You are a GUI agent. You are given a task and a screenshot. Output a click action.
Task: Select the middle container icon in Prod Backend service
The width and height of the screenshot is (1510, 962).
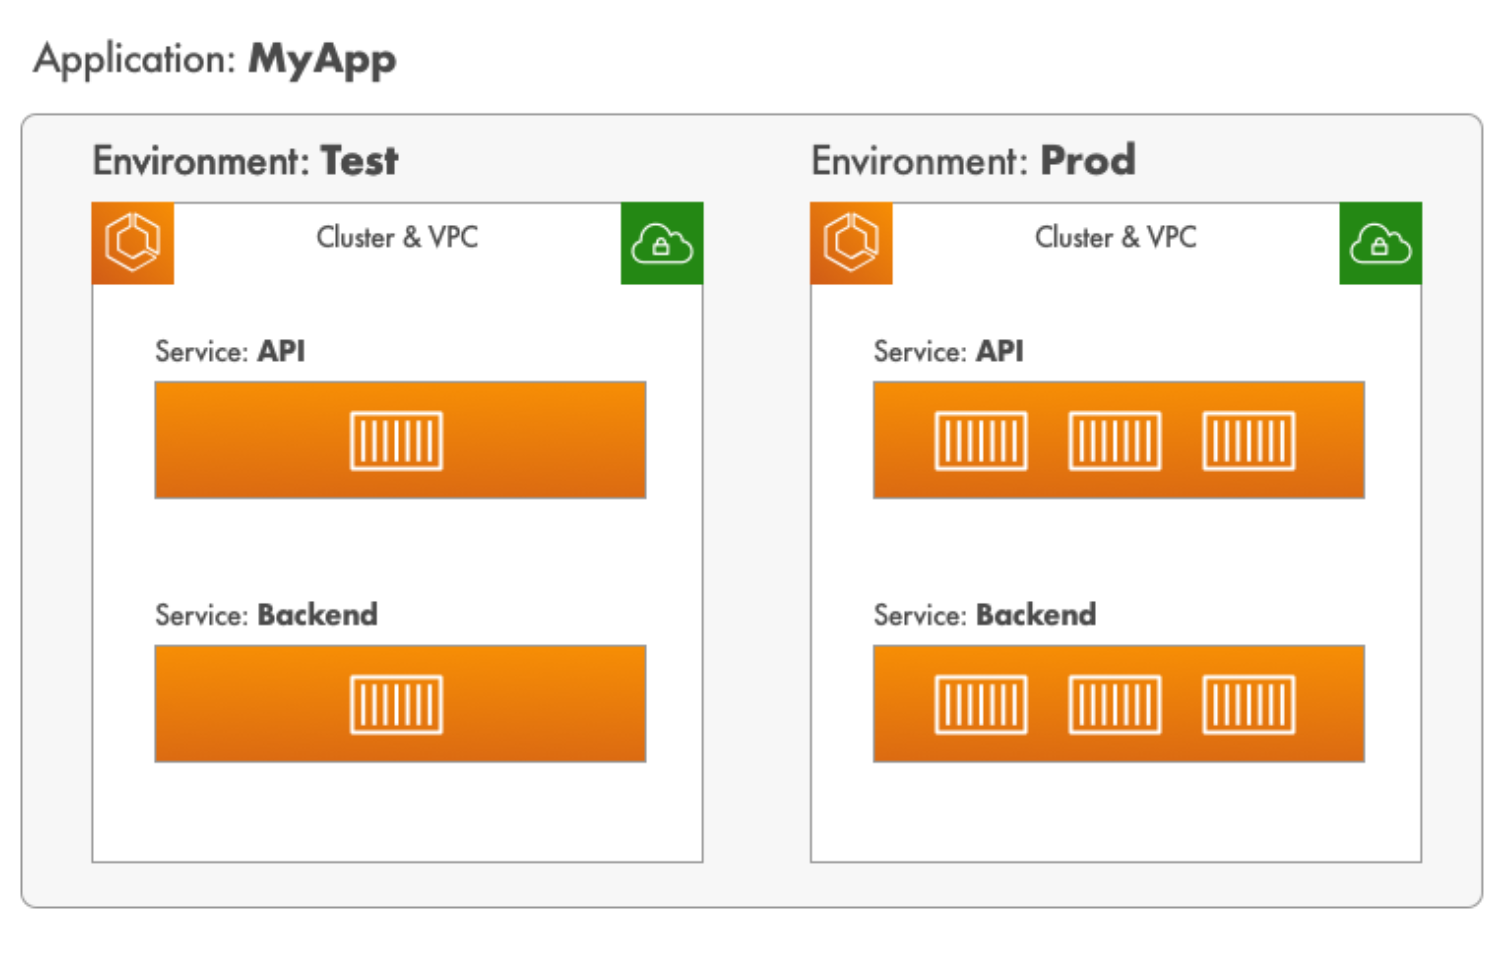point(1115,703)
